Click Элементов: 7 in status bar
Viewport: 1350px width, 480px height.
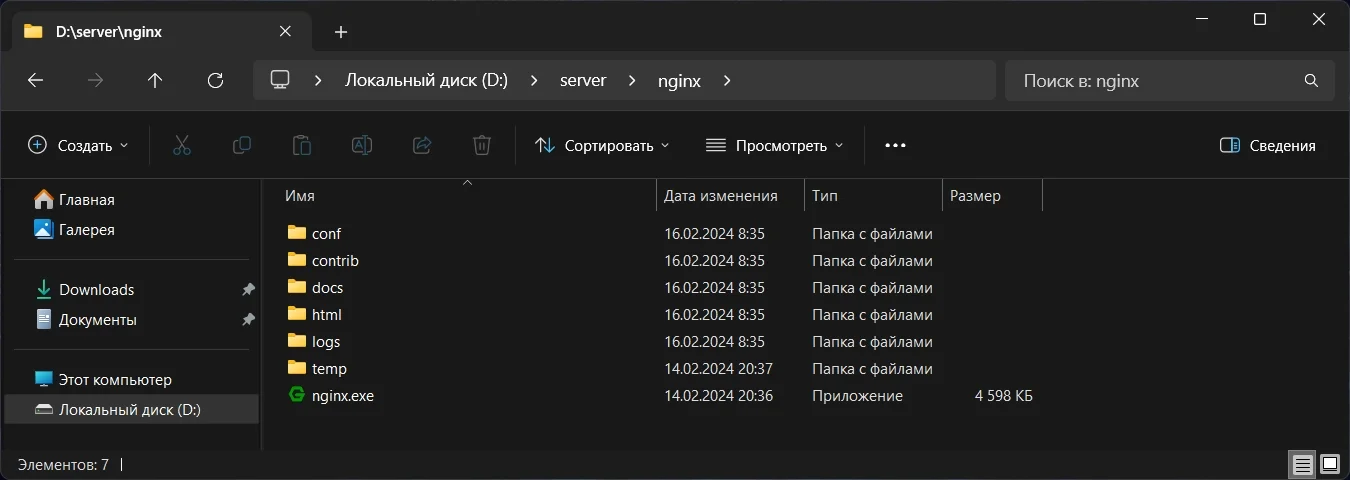(x=63, y=465)
